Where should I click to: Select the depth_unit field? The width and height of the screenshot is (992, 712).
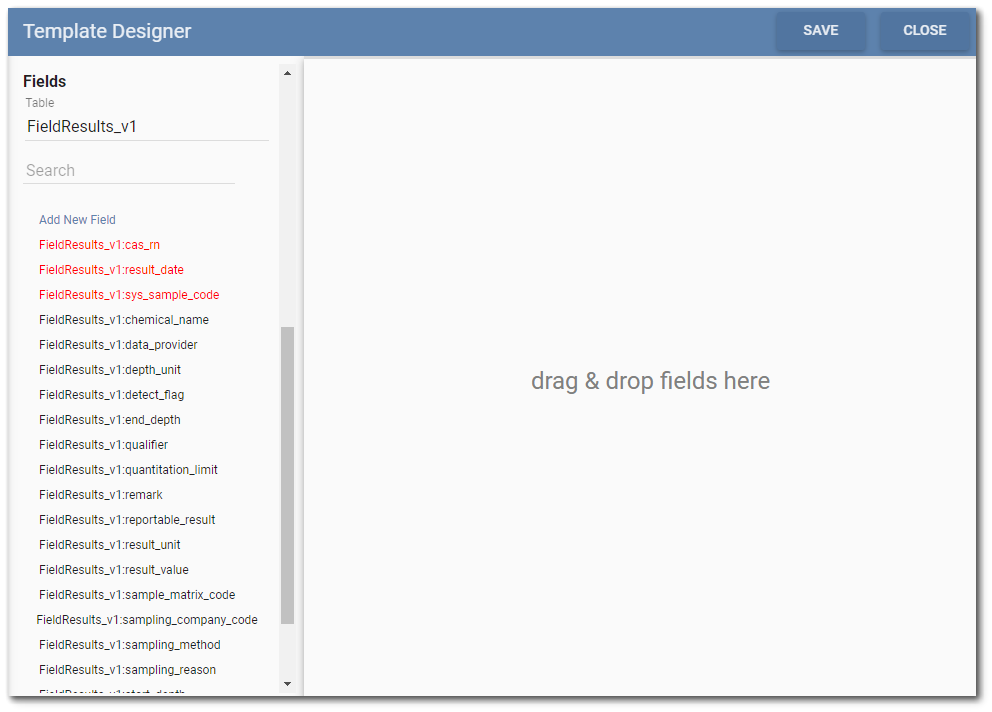click(x=108, y=369)
